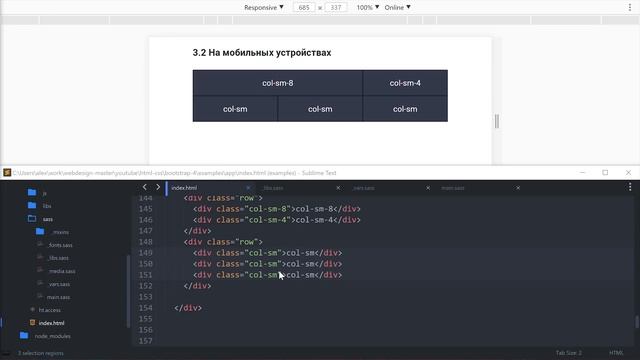Switch to the index.html tab

184,188
